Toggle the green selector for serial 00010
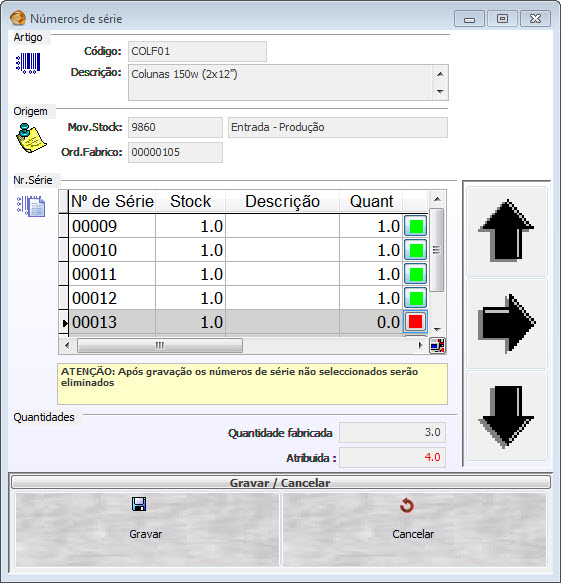The image size is (561, 583). [x=416, y=250]
